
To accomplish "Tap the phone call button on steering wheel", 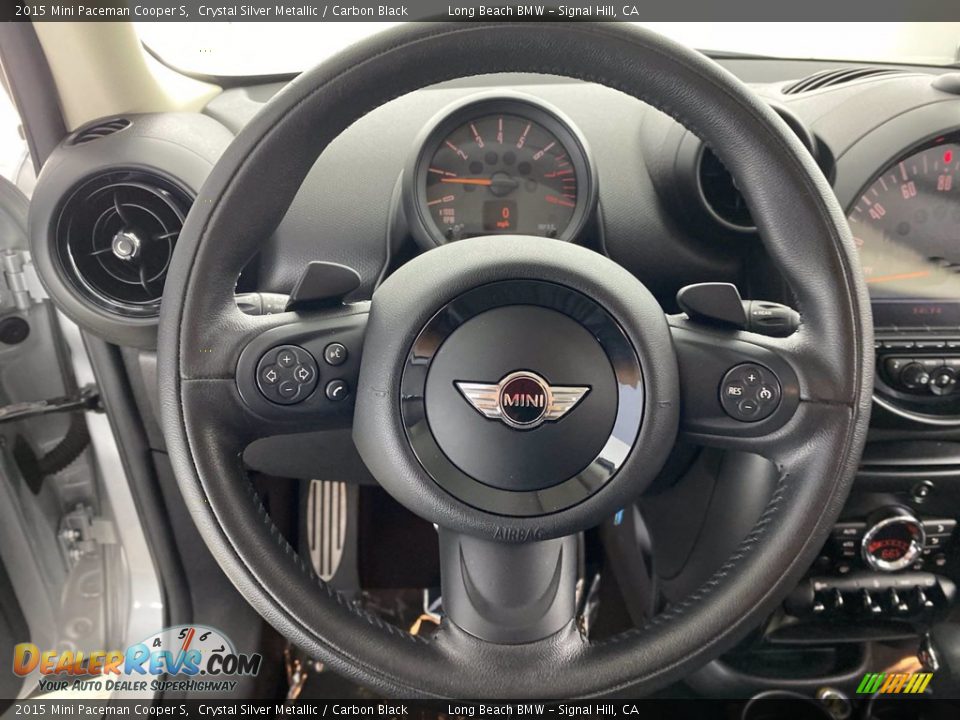I will point(337,389).
